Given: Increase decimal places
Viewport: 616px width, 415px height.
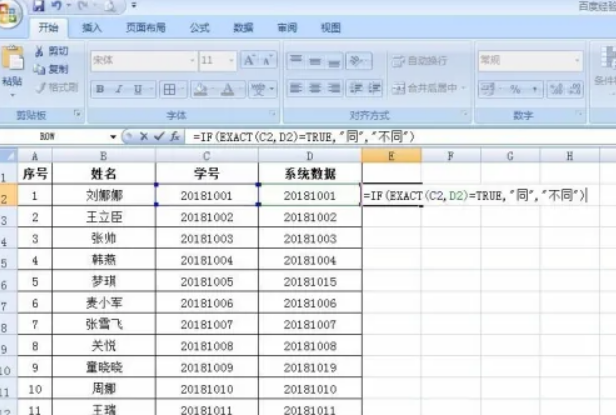Looking at the screenshot, I should click(x=557, y=89).
